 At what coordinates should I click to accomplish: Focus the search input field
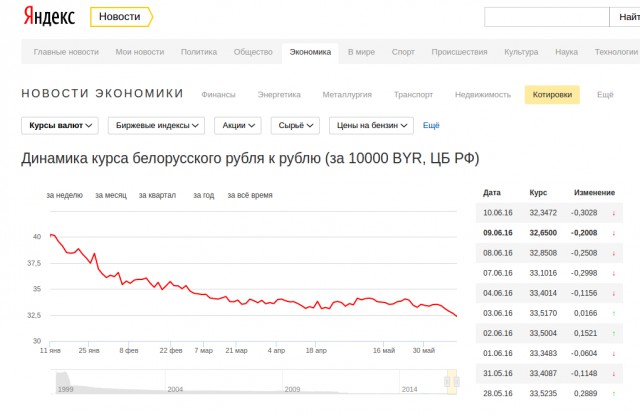pyautogui.click(x=547, y=17)
